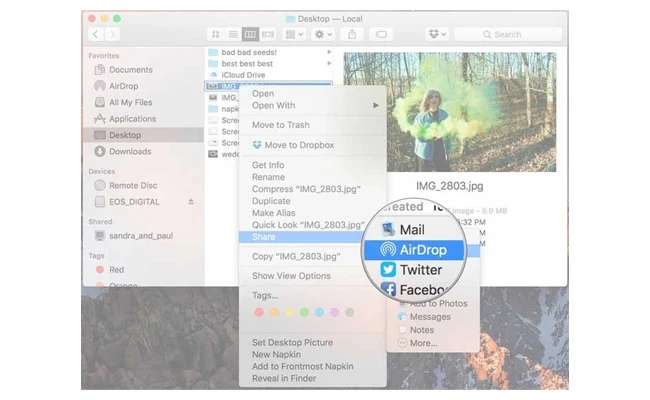Eject the EOS_DIGITAL device
The width and height of the screenshot is (650, 400).
(x=189, y=202)
